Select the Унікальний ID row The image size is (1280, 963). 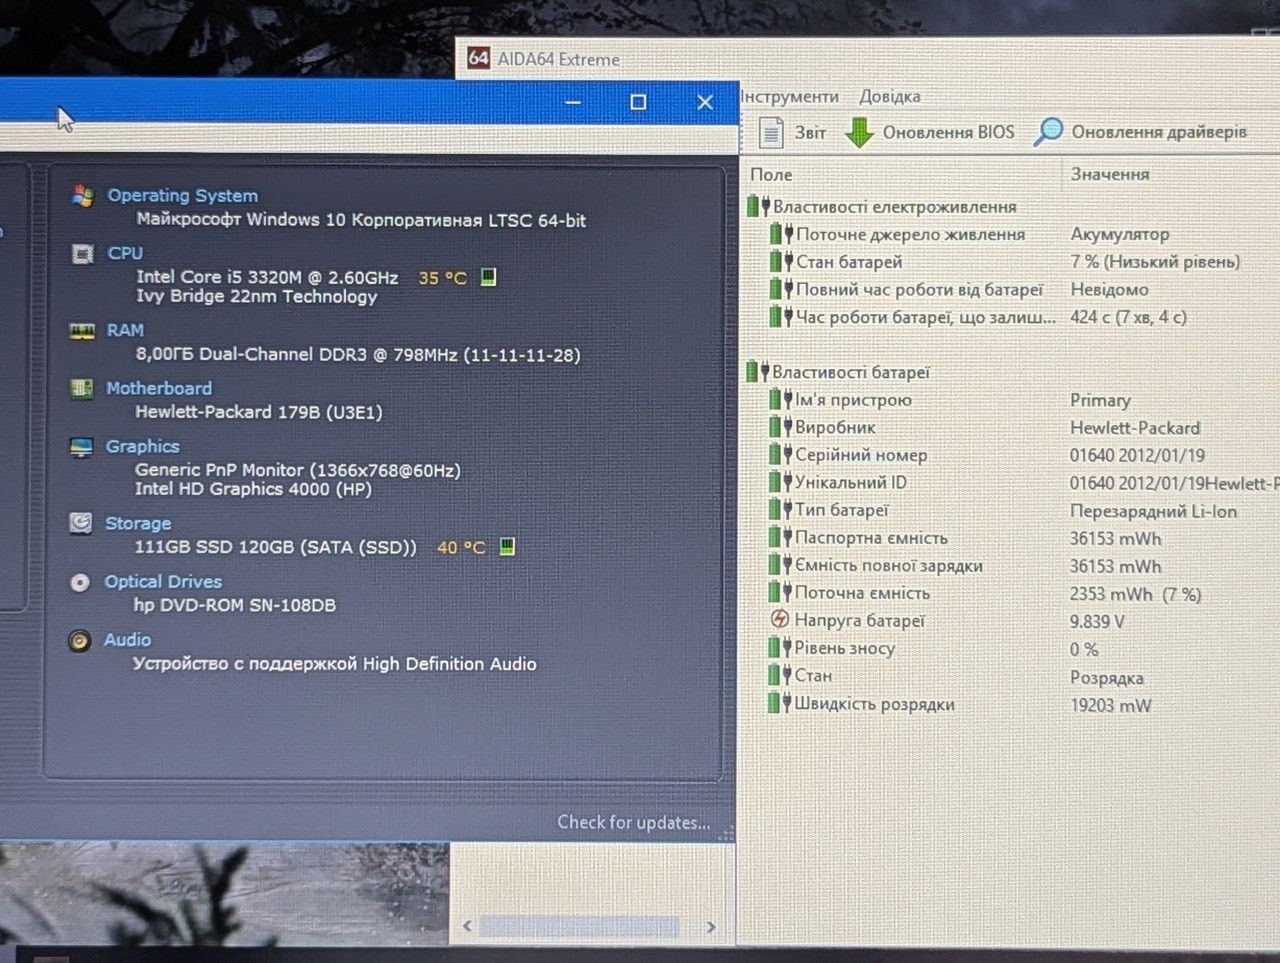[1010, 483]
